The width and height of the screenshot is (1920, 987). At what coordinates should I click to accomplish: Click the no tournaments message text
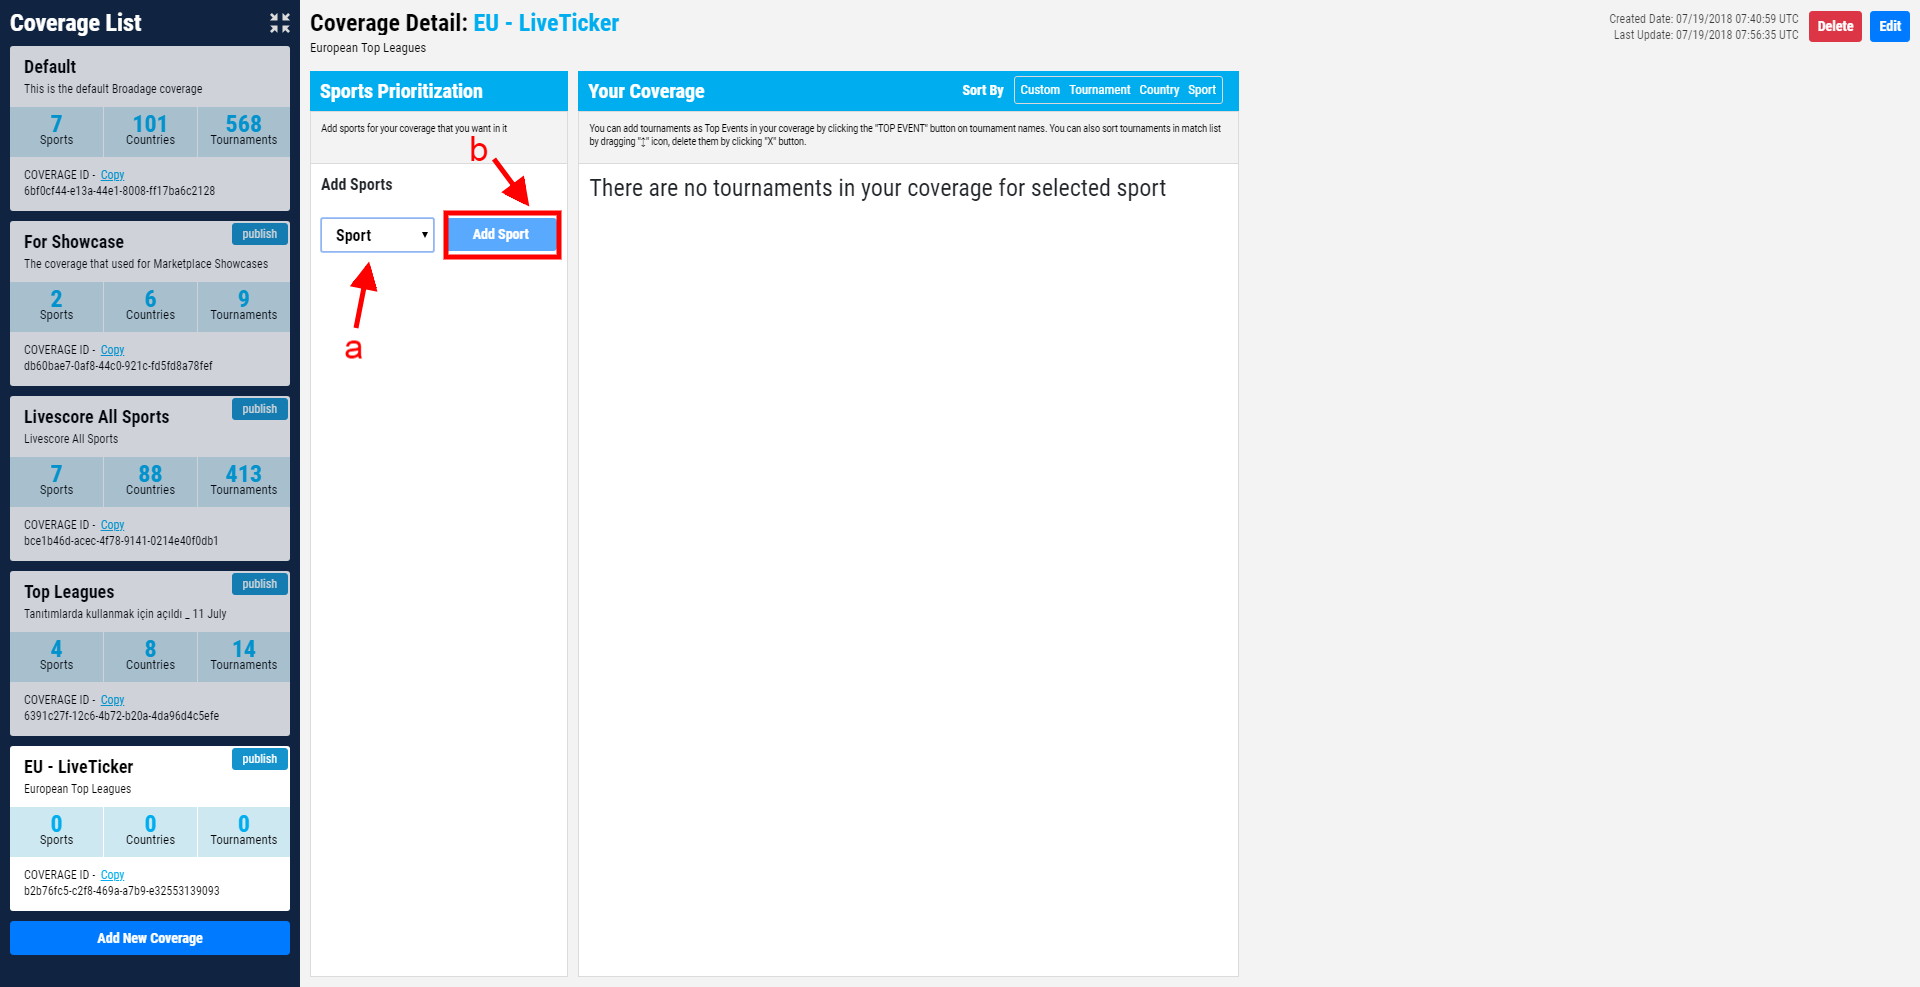878,188
